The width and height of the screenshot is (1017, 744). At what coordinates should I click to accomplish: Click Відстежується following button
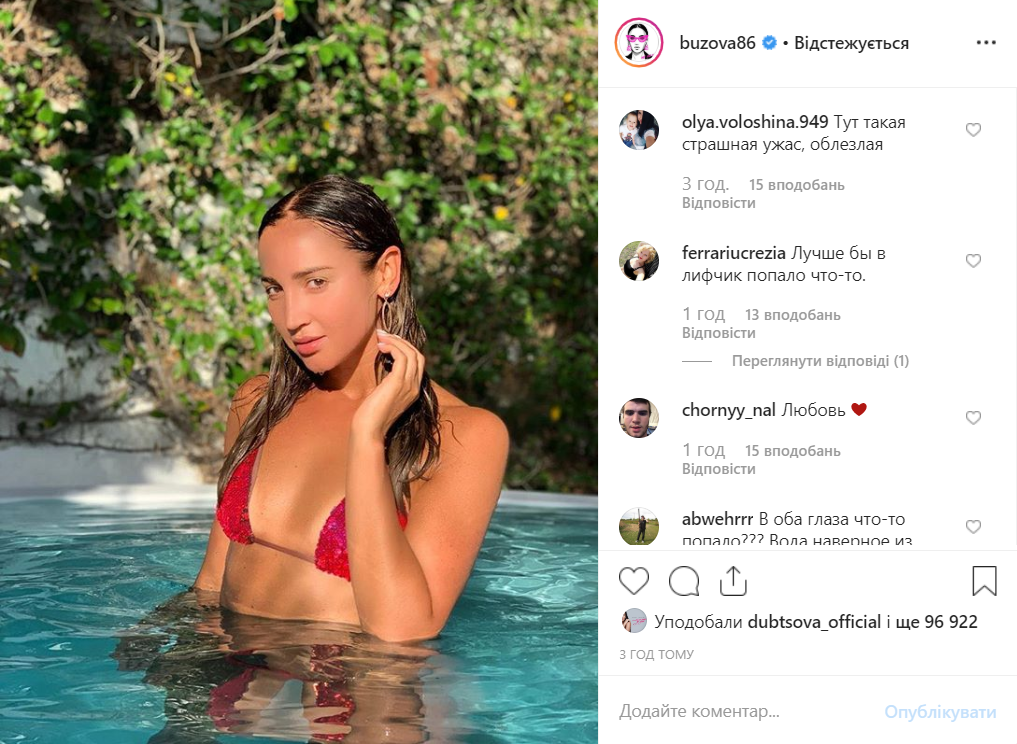(x=851, y=43)
